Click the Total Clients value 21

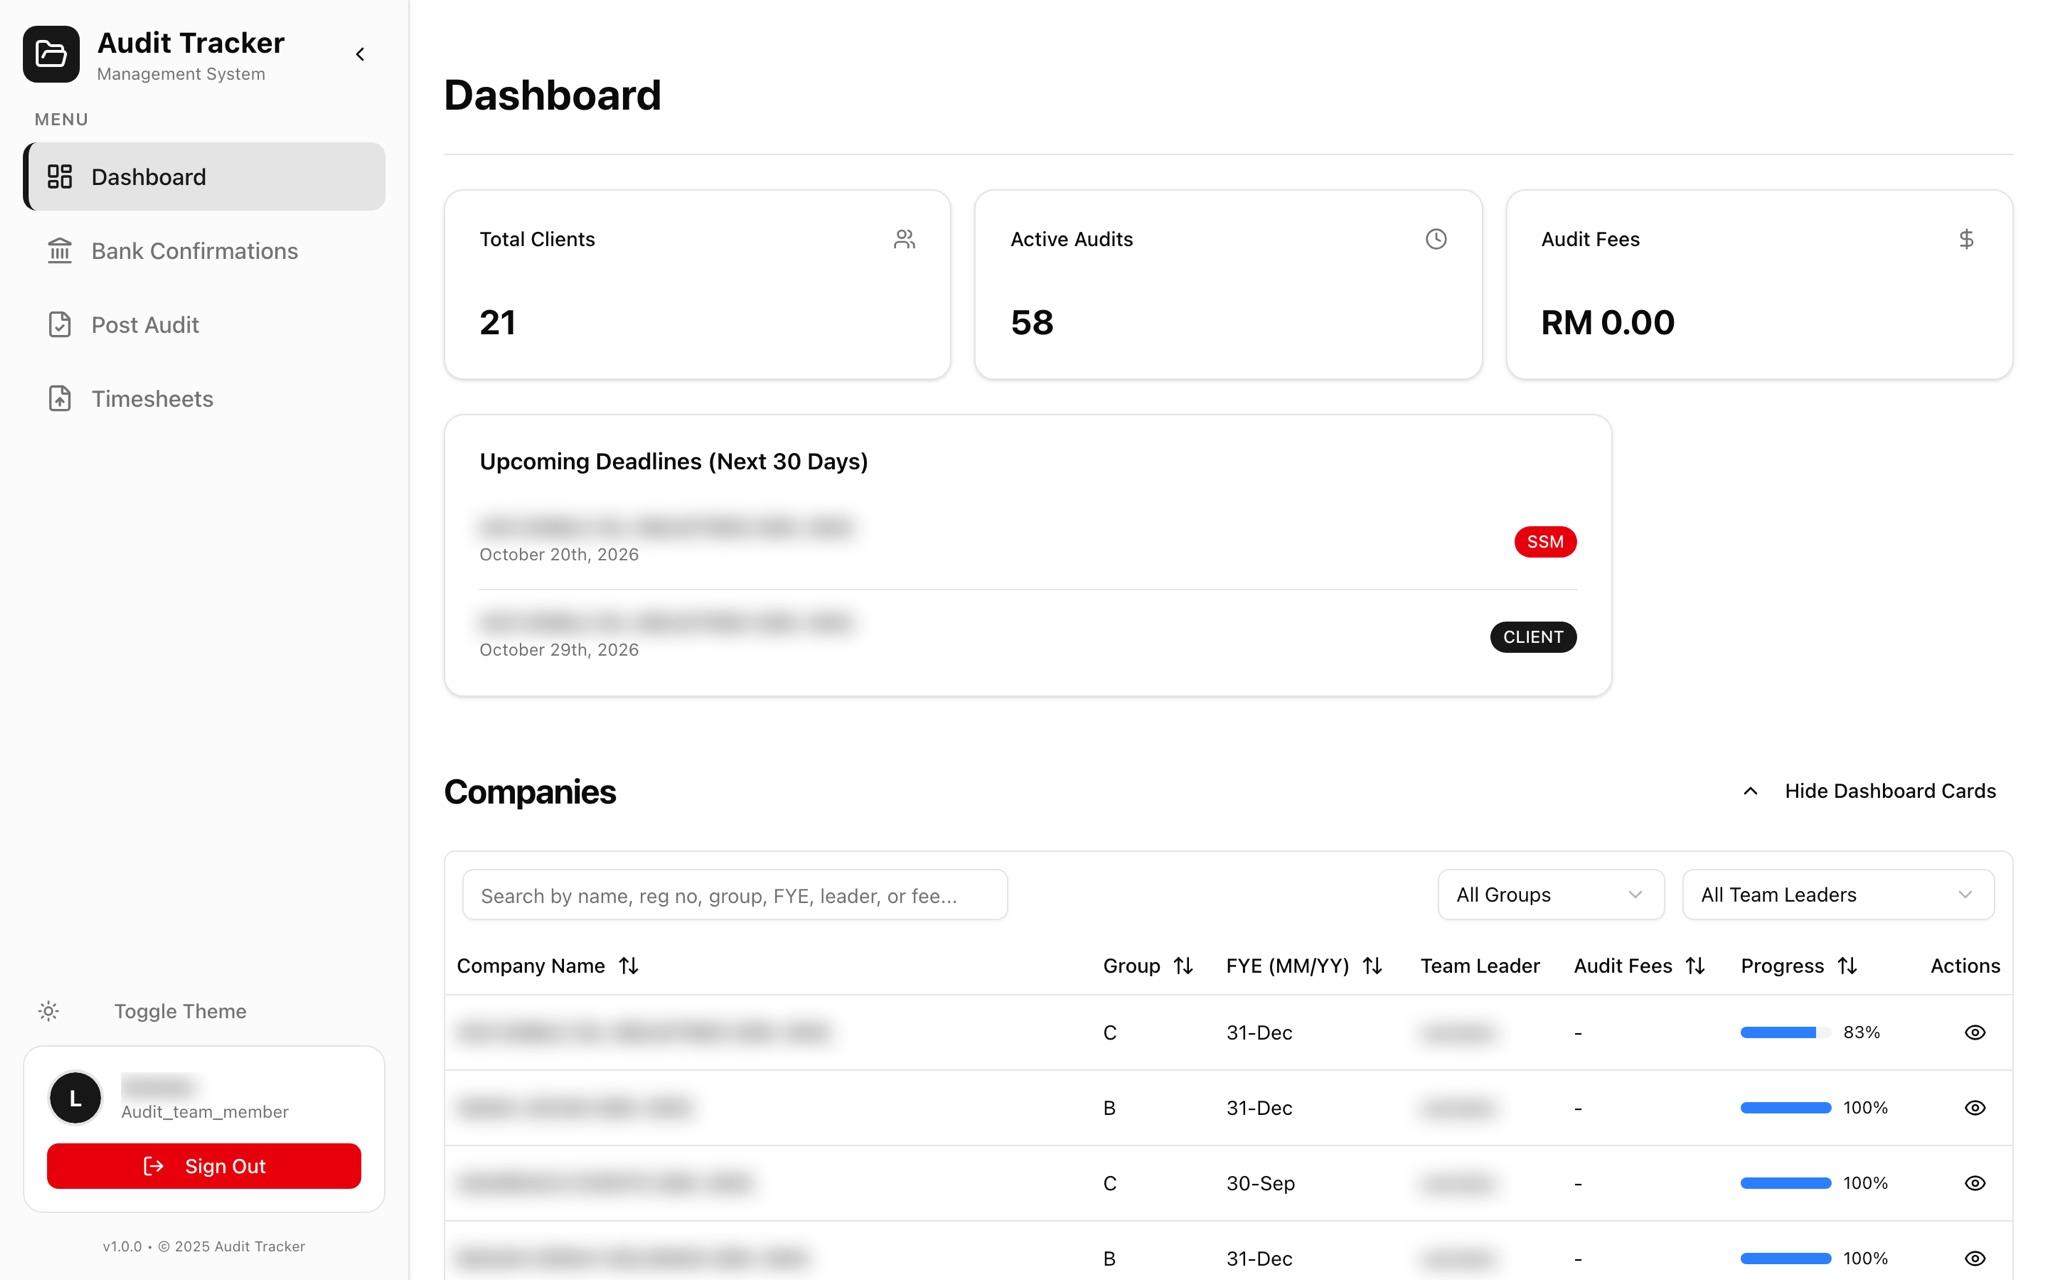pyautogui.click(x=498, y=322)
